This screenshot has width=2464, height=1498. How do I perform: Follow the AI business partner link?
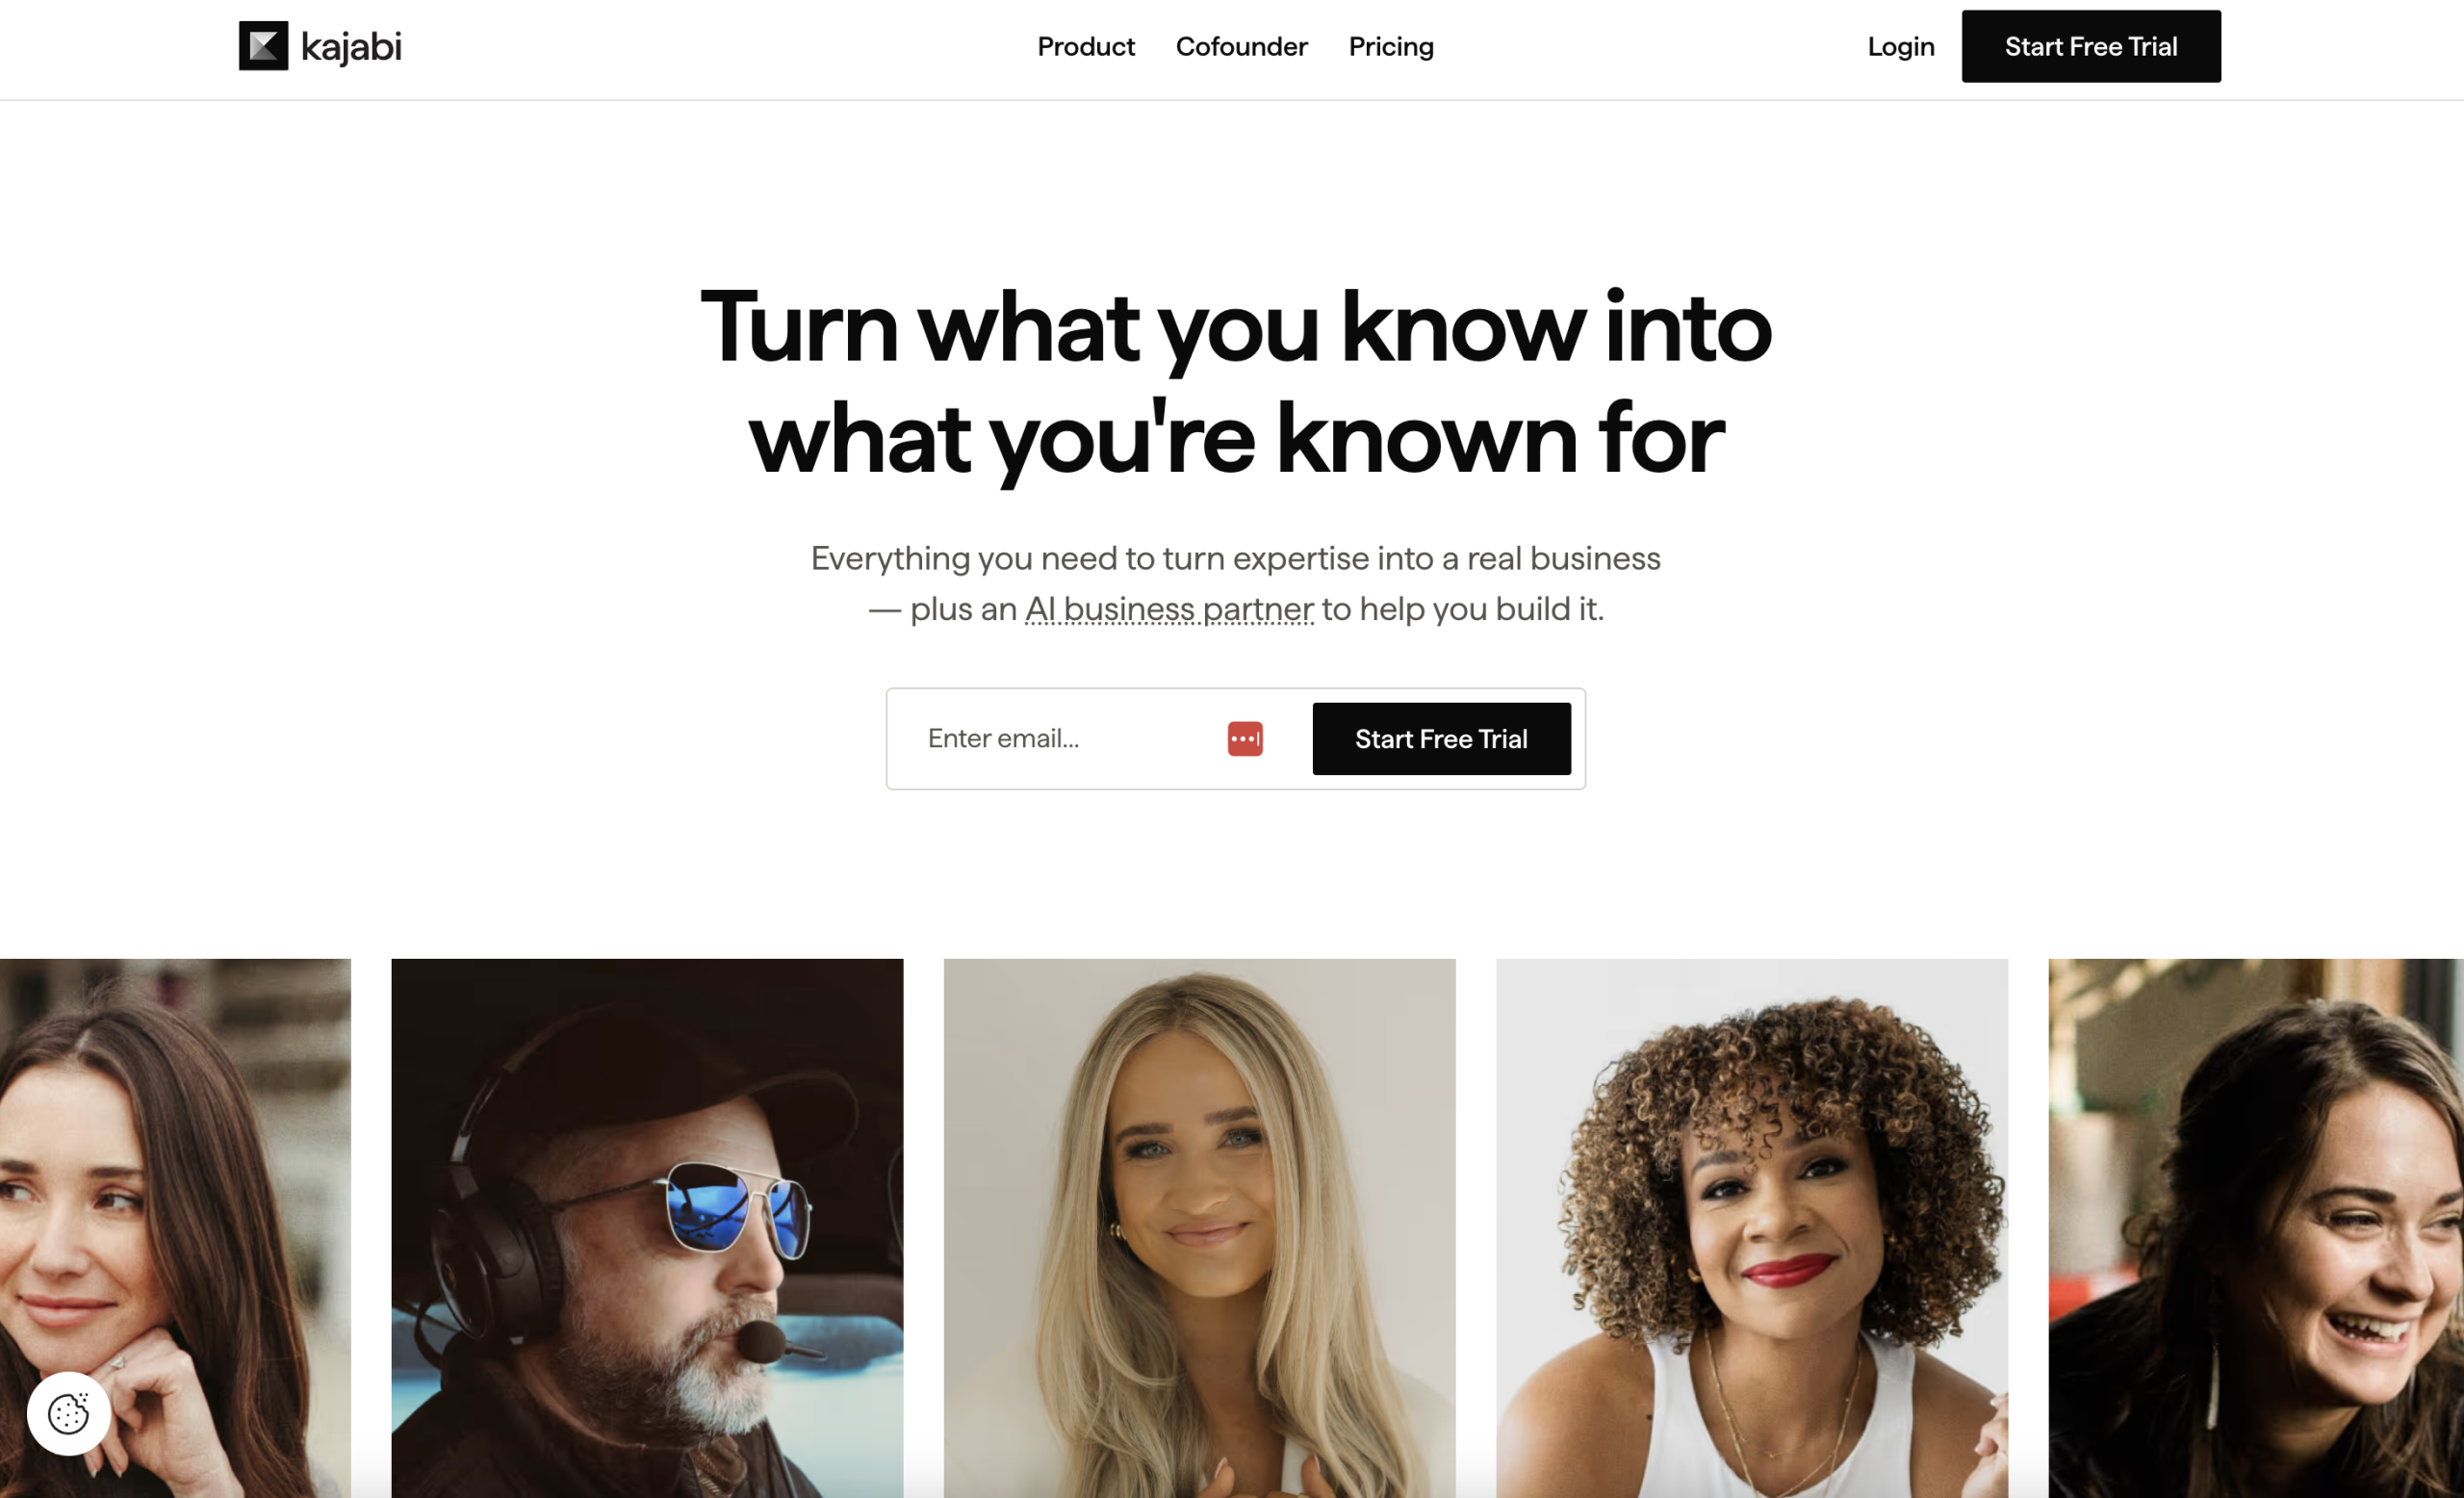coord(1169,609)
